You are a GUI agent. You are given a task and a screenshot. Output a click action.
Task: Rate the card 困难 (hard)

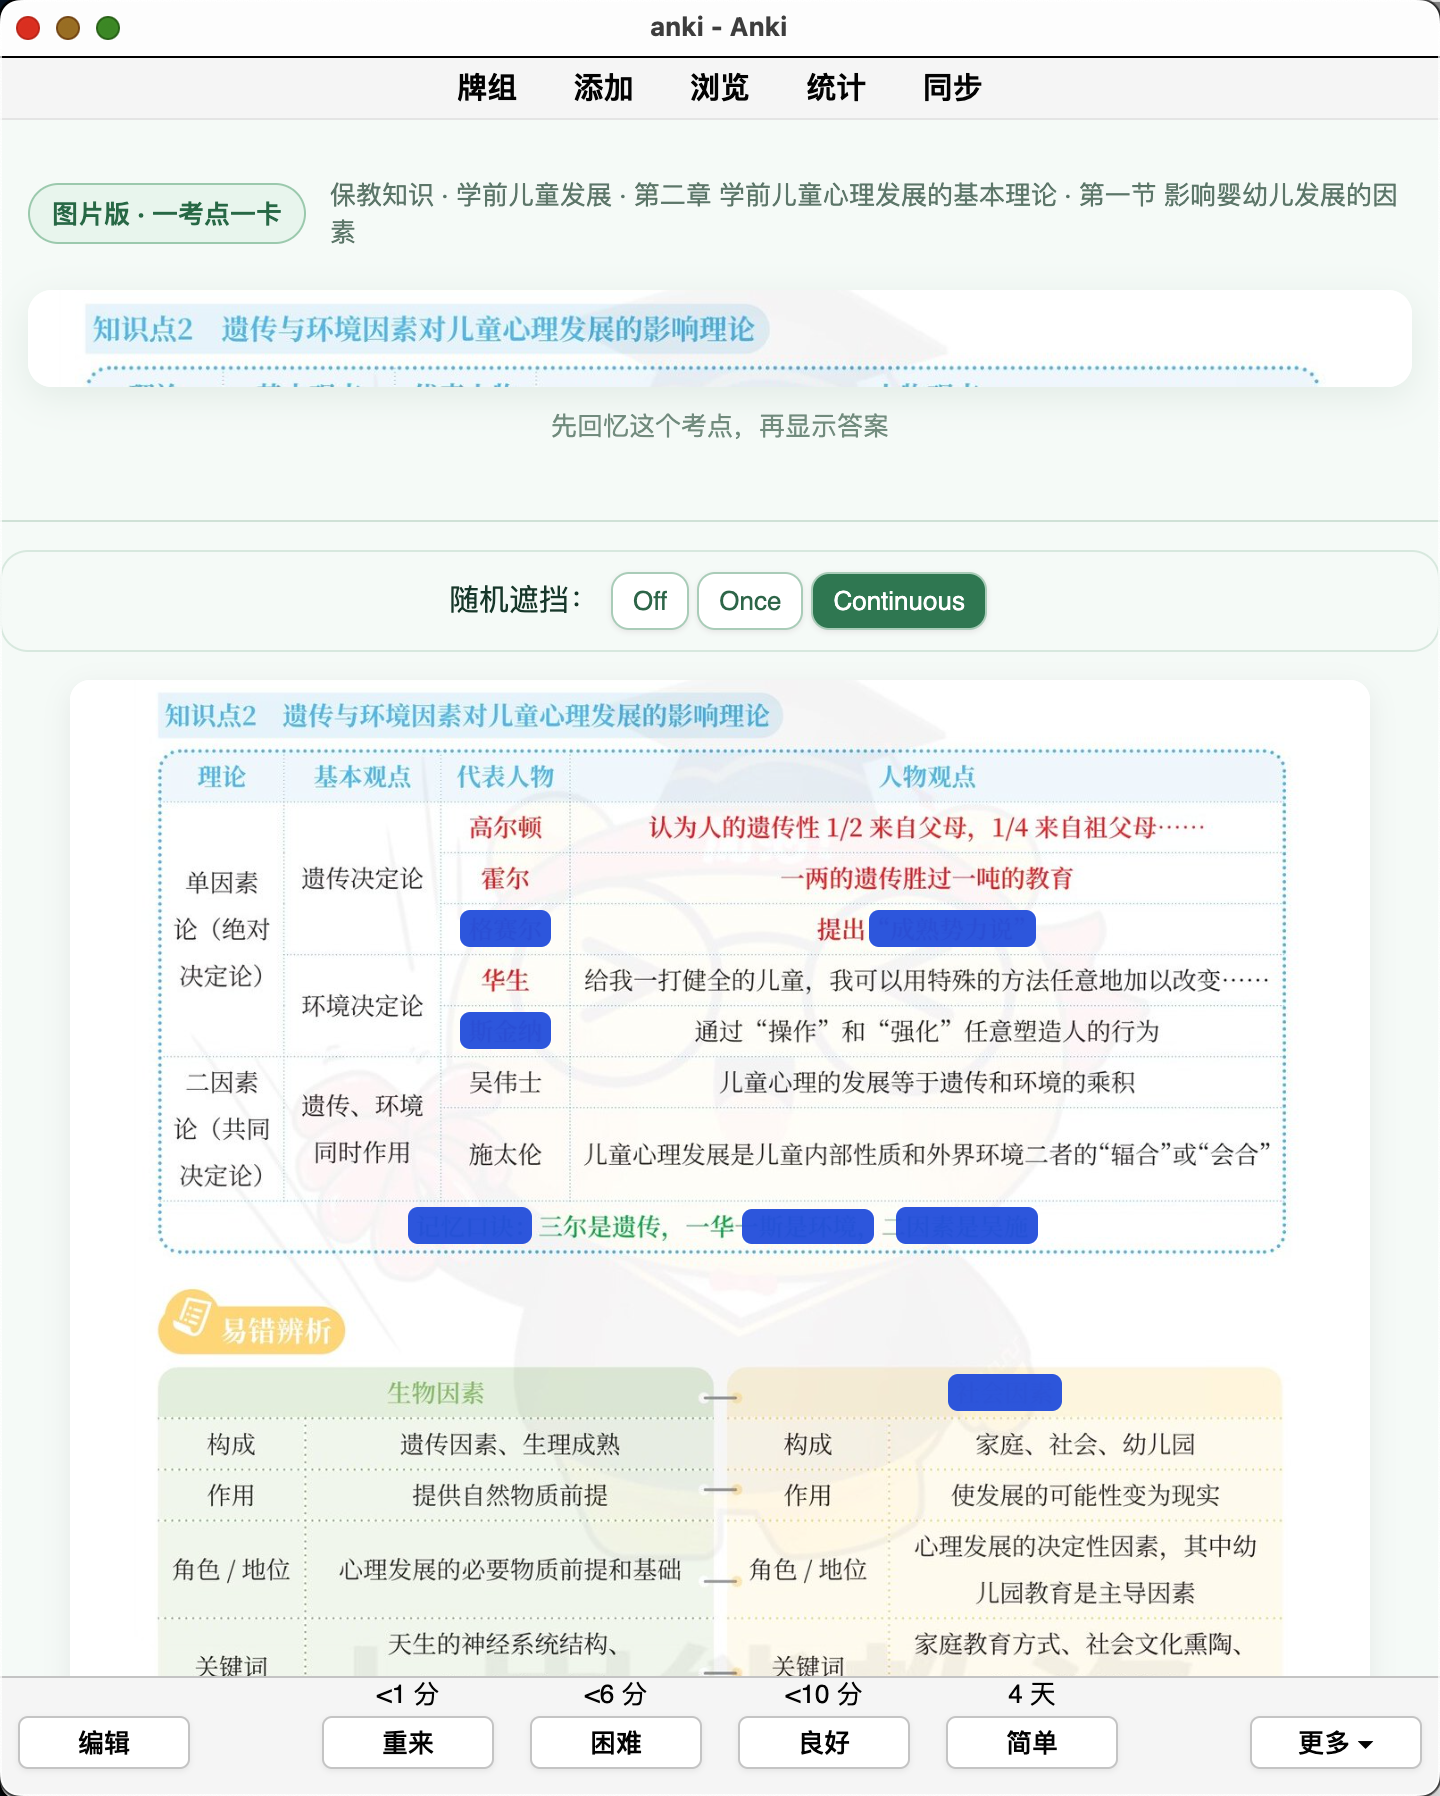click(616, 1743)
